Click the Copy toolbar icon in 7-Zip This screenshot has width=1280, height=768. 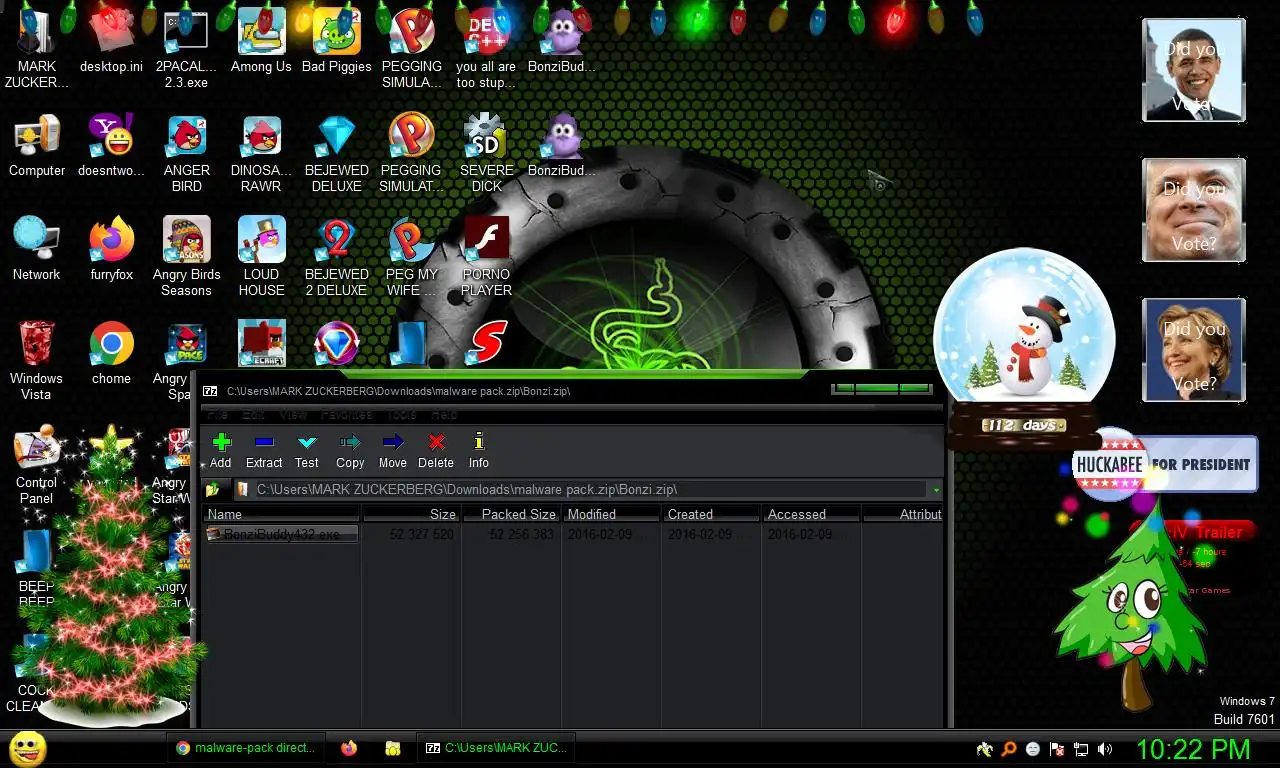[350, 450]
